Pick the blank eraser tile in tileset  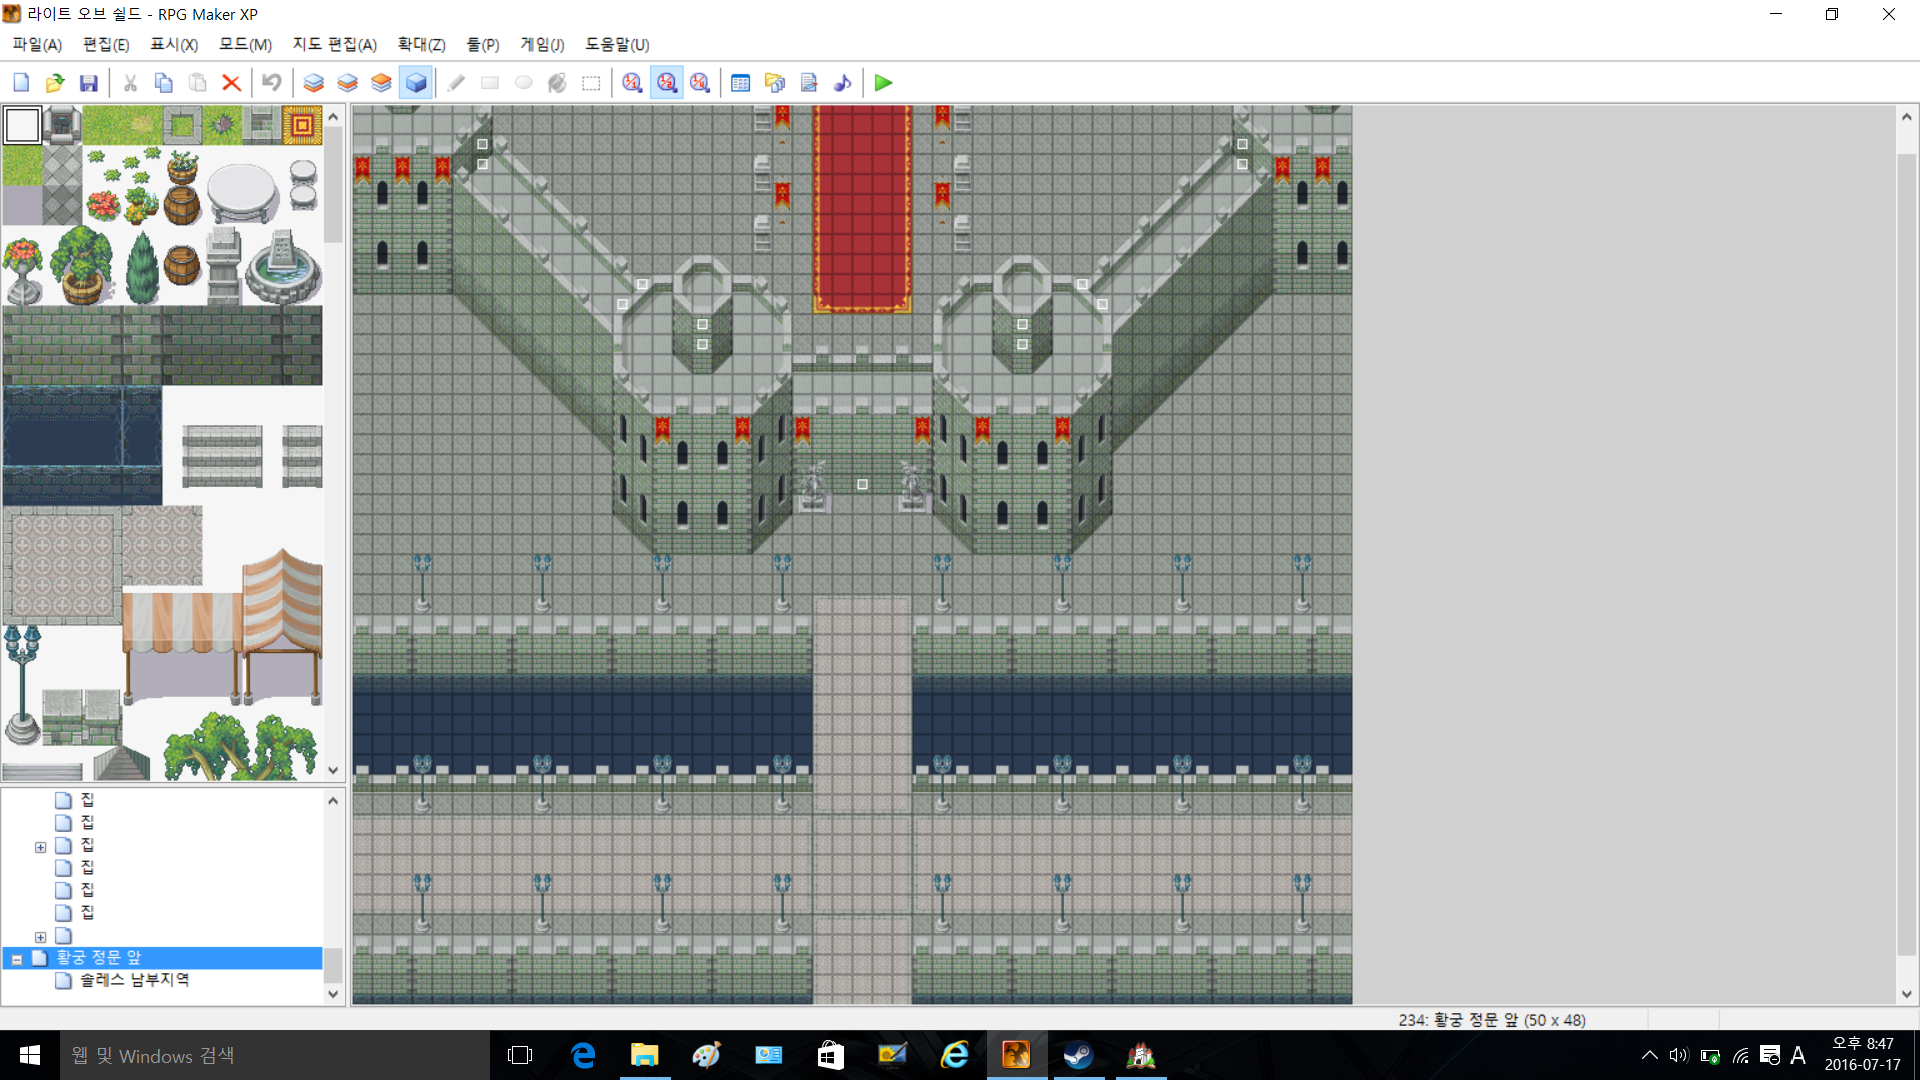(22, 125)
